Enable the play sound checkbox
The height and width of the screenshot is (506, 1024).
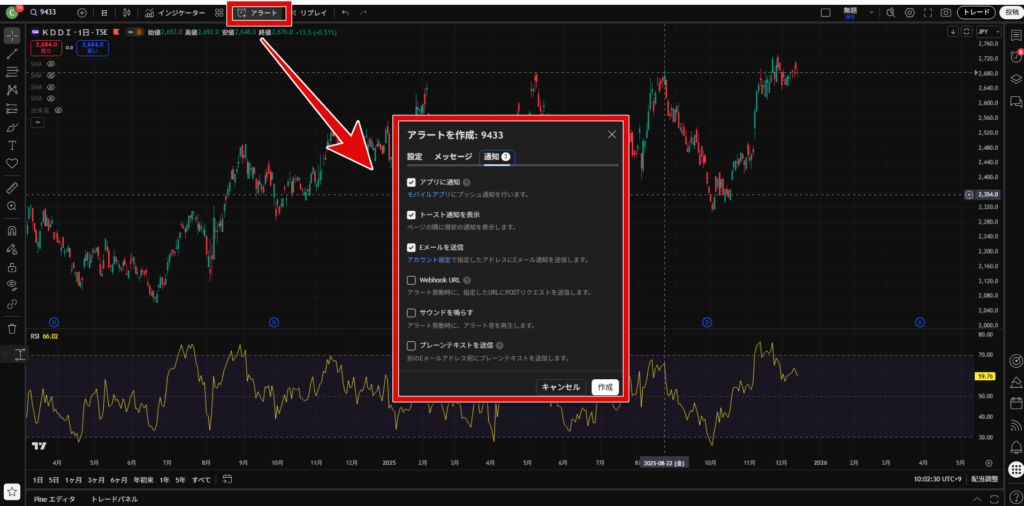tap(412, 313)
